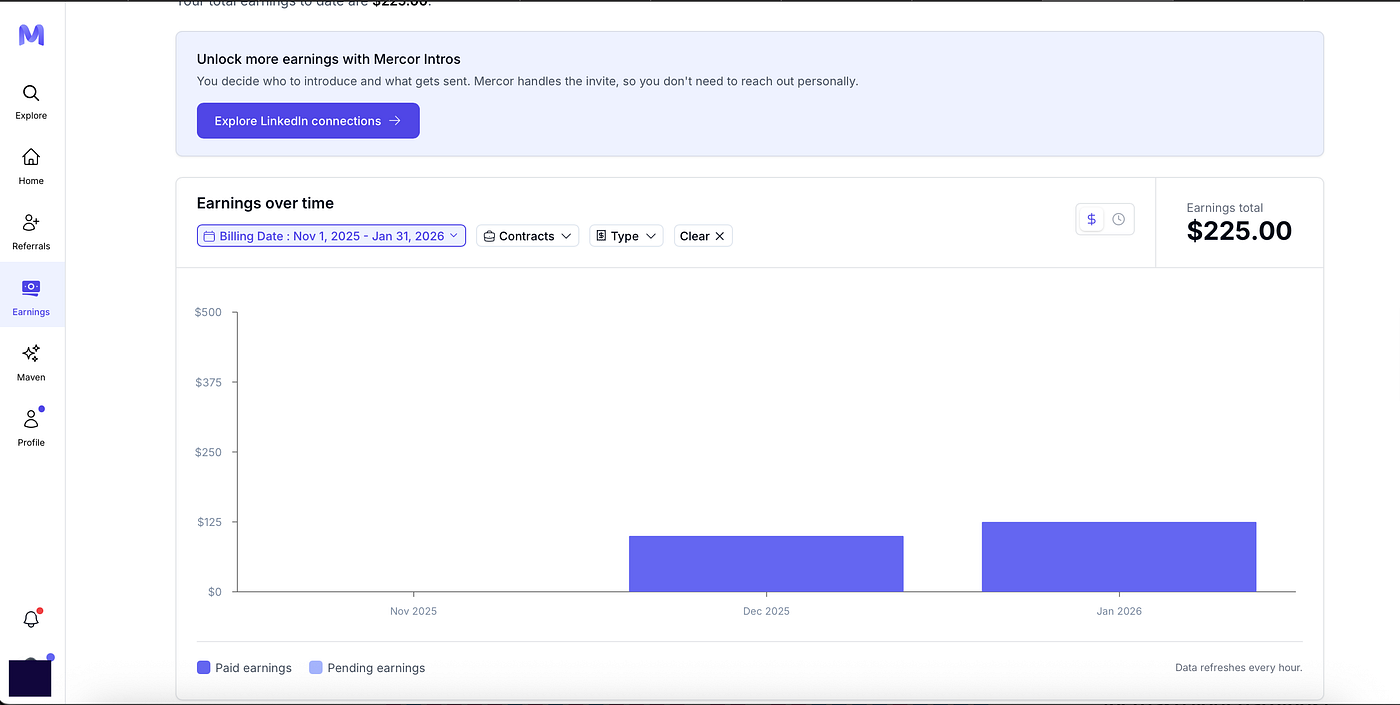This screenshot has width=1400, height=705.
Task: Click the $375 axis label
Action: [208, 382]
